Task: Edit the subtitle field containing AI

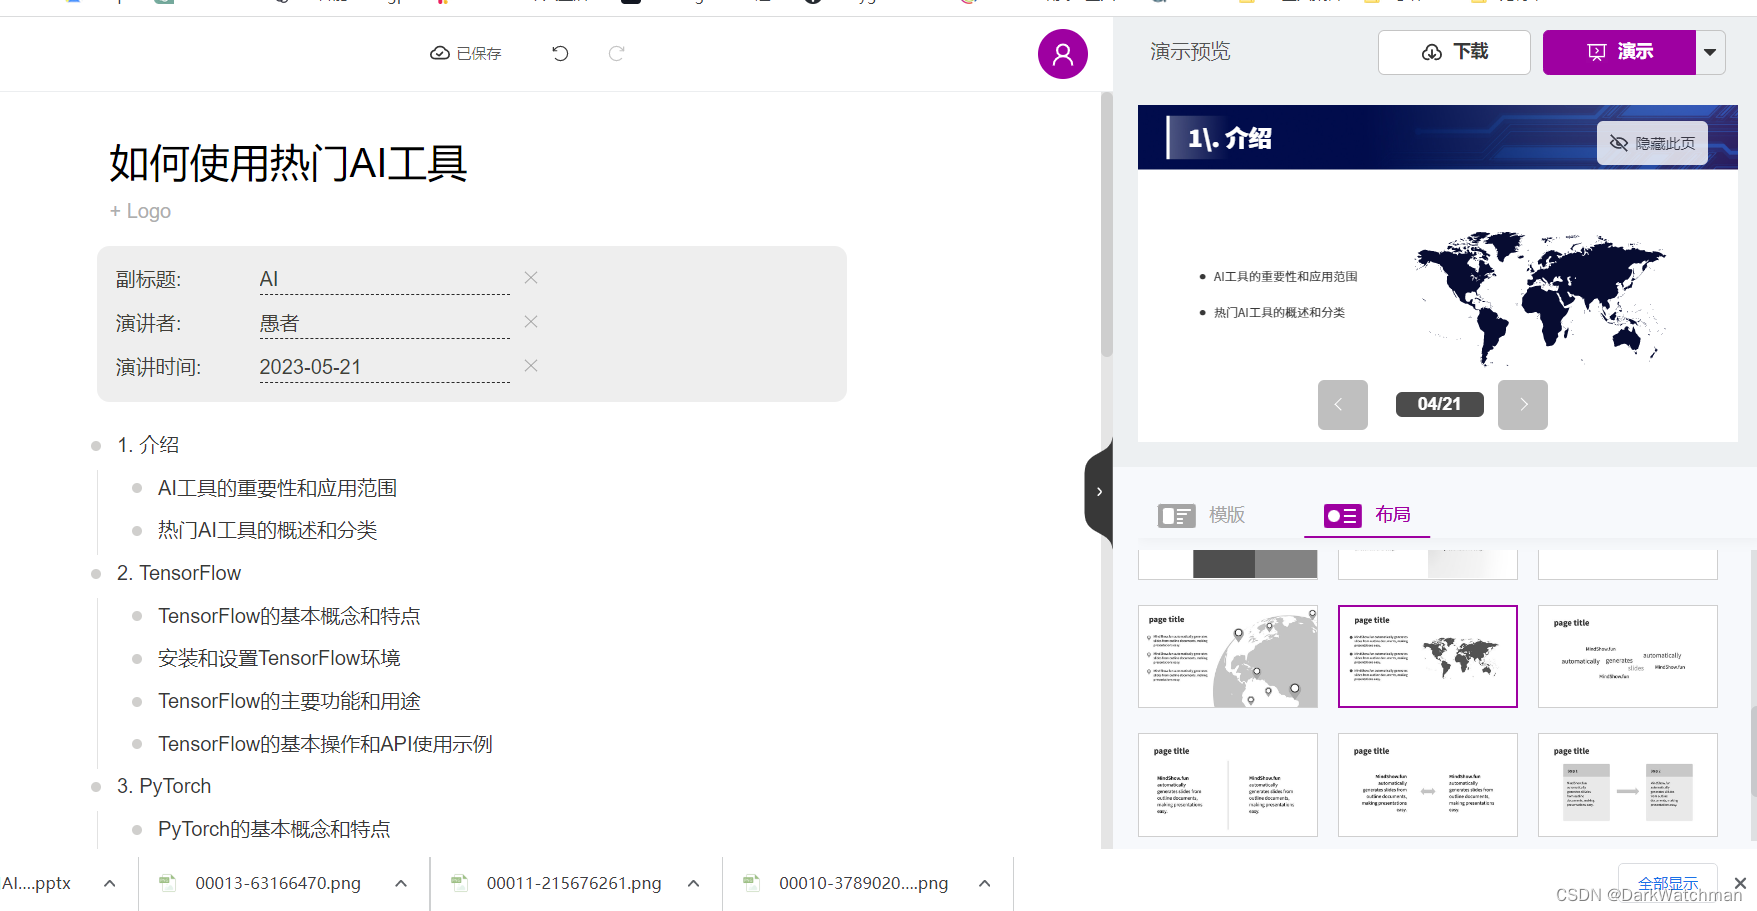Action: pyautogui.click(x=384, y=279)
